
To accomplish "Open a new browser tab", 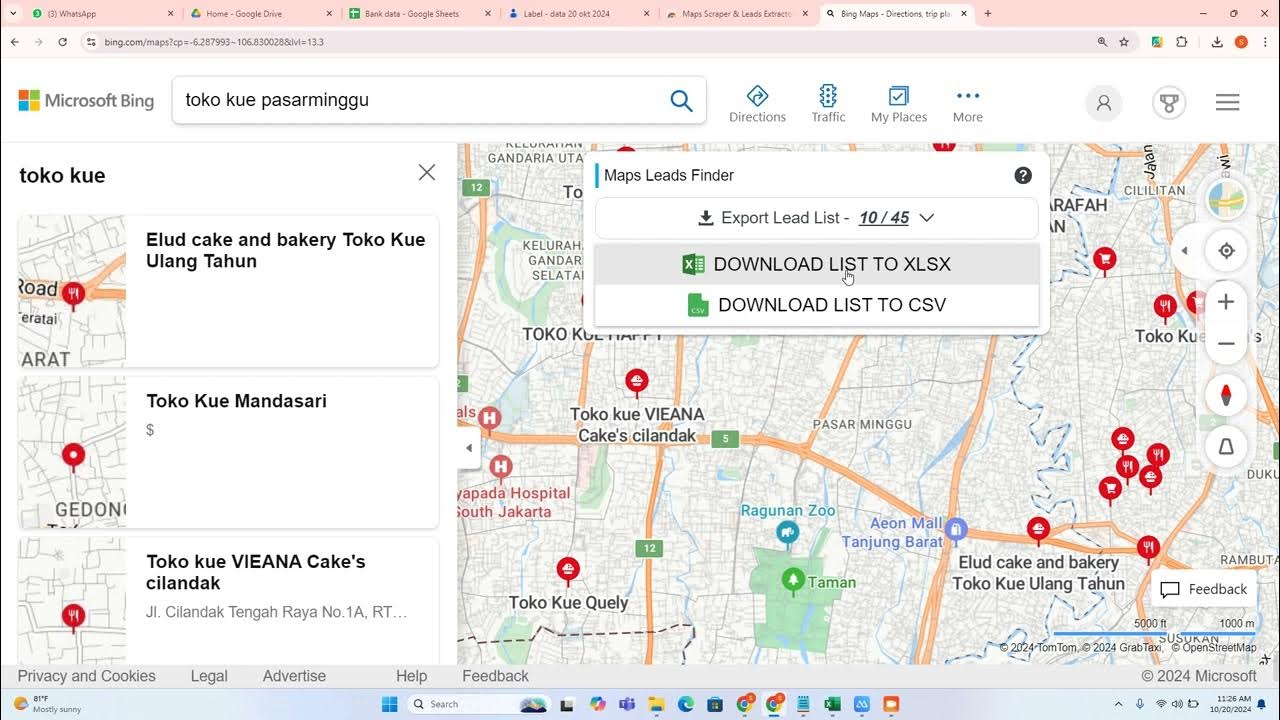I will pos(988,14).
